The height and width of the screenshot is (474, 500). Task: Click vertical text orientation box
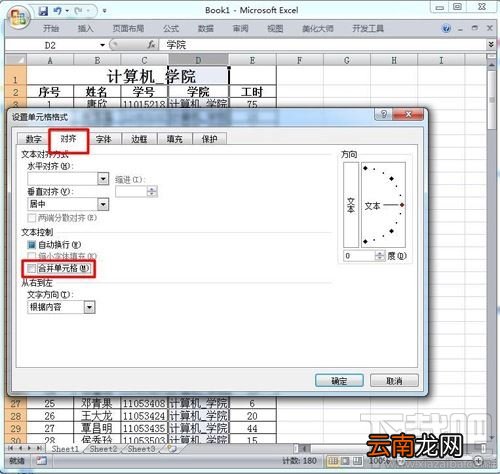351,205
